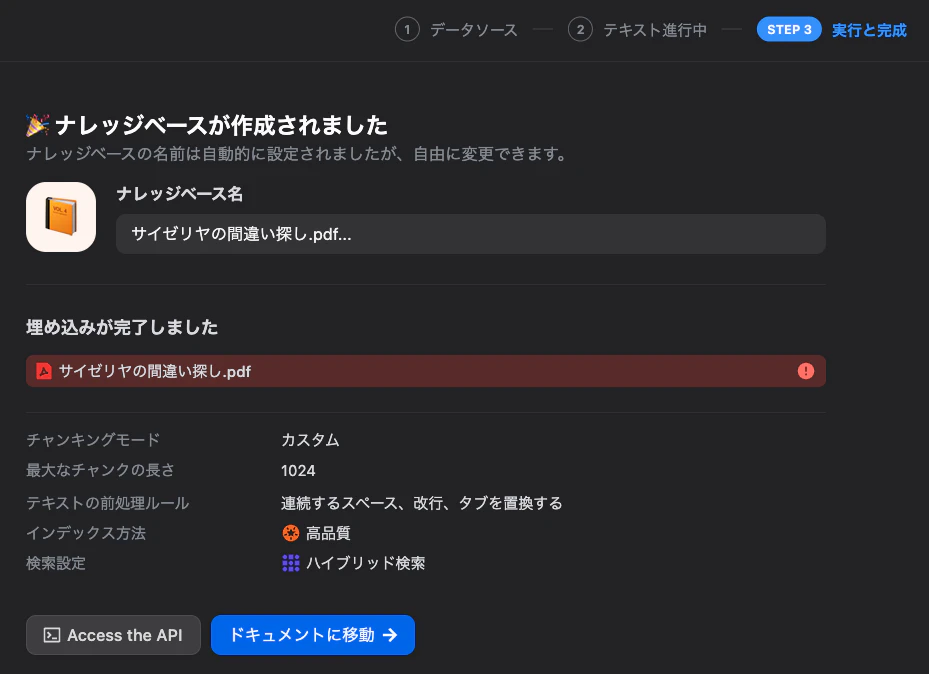Click the orange book knowledge base icon

[60, 217]
